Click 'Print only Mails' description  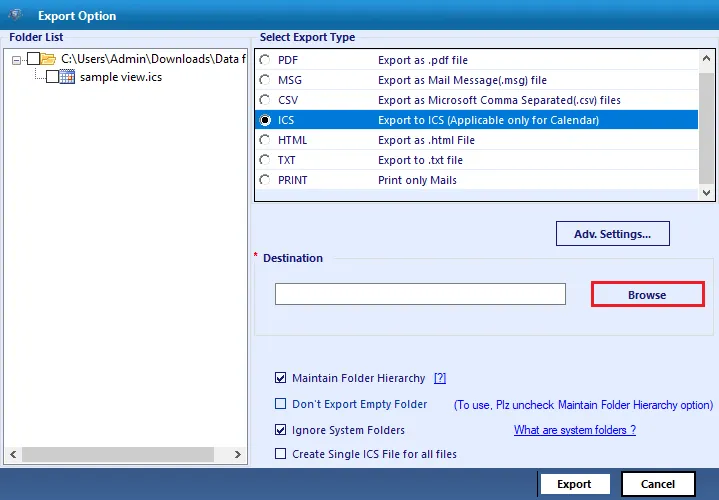pyautogui.click(x=417, y=180)
